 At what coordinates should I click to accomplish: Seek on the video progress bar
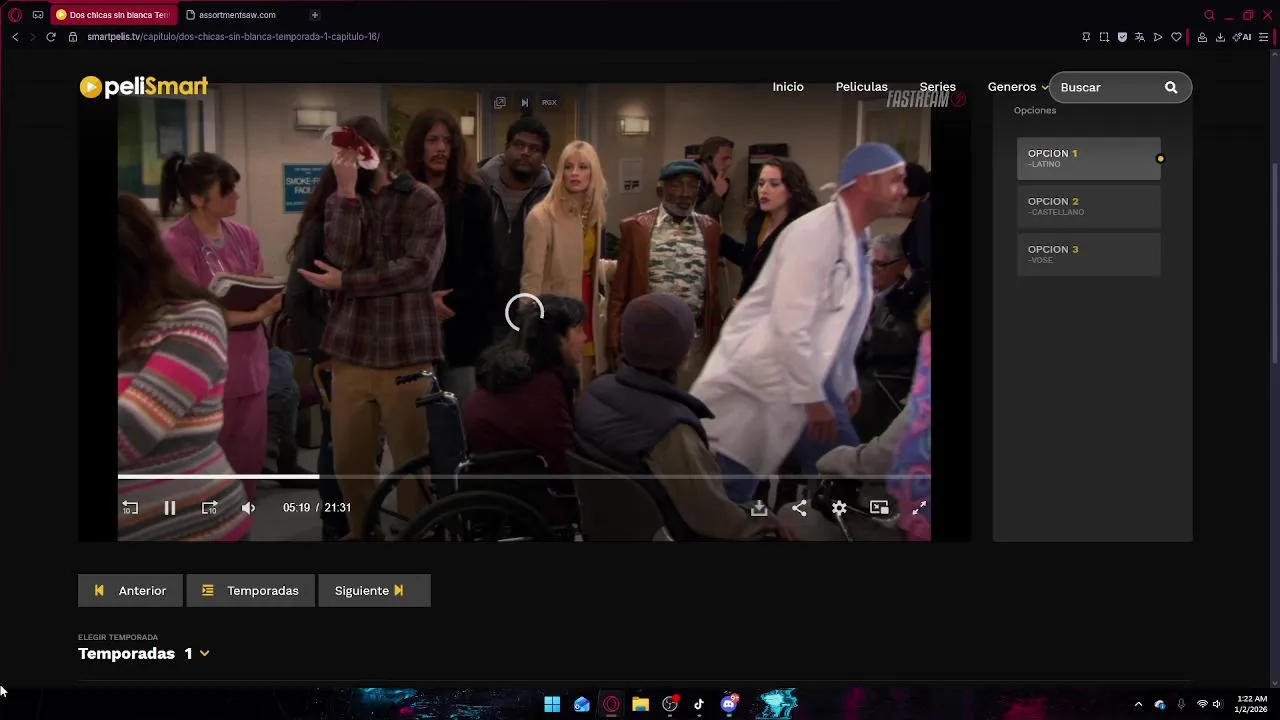click(x=524, y=476)
